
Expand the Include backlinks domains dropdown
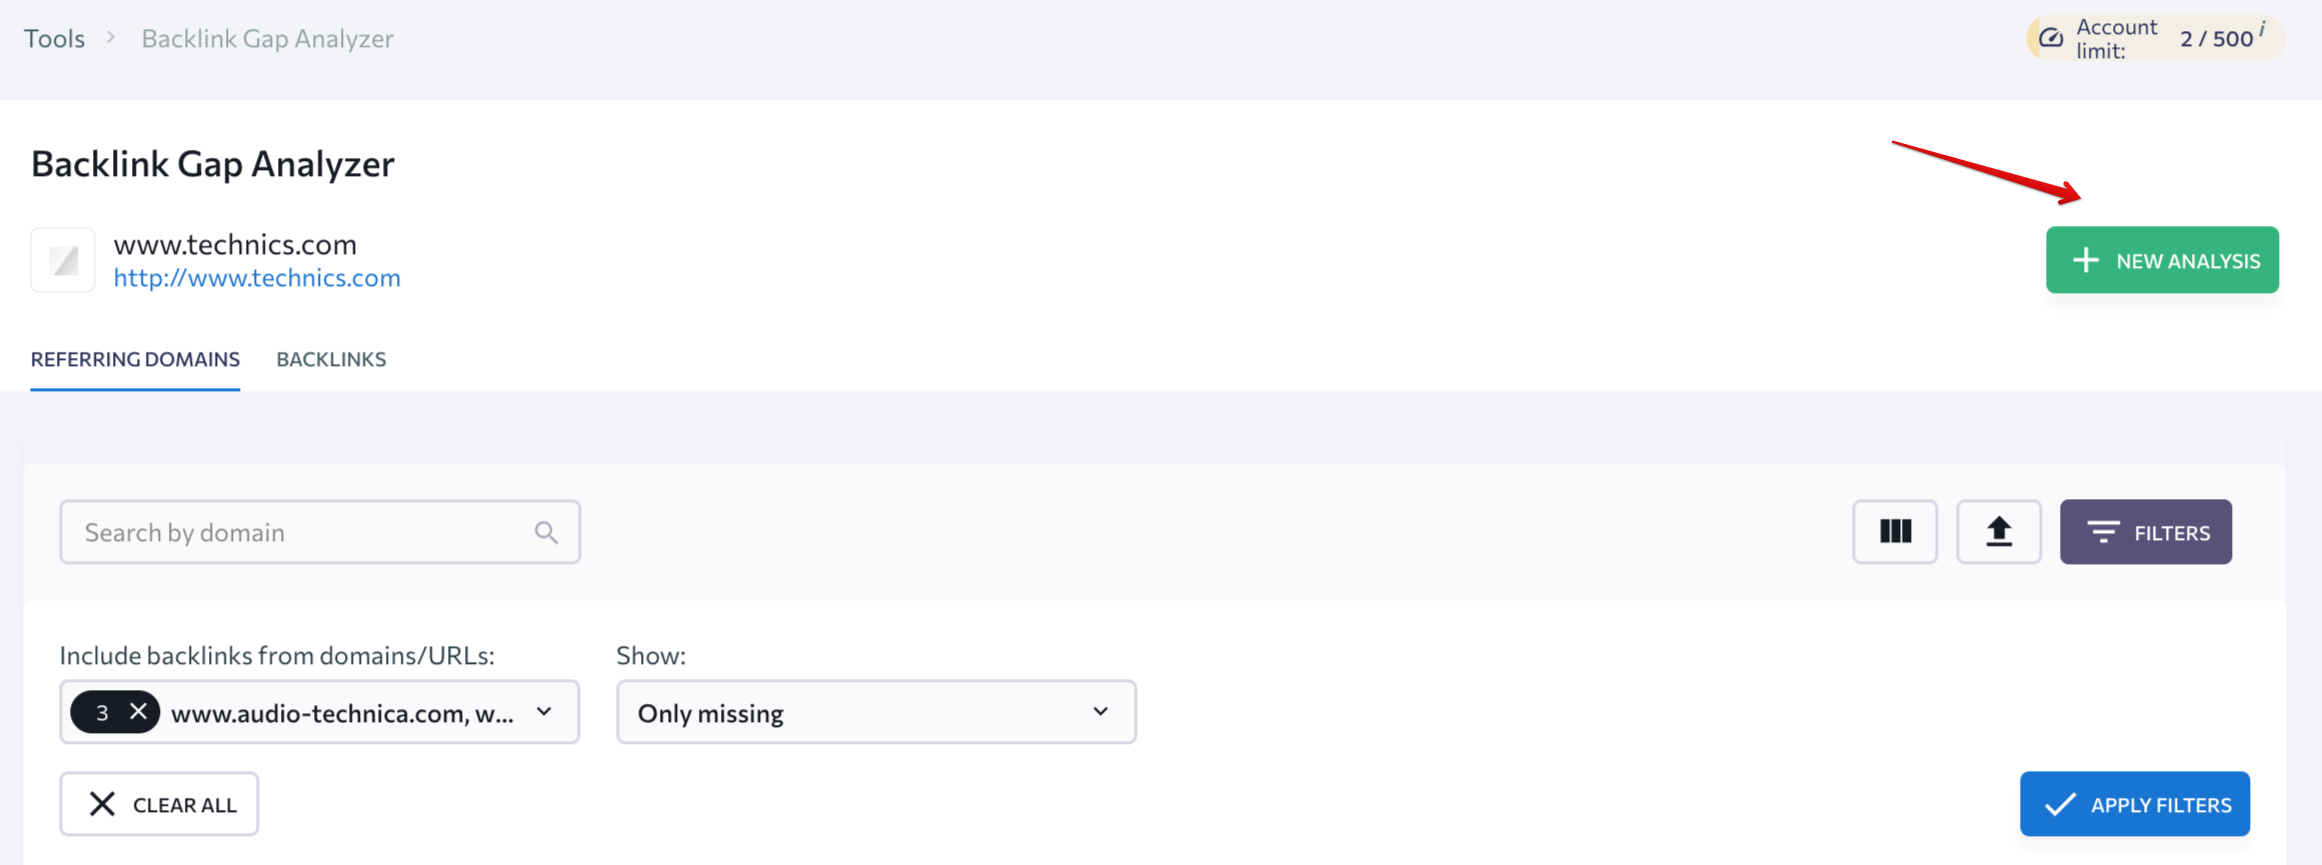click(544, 712)
